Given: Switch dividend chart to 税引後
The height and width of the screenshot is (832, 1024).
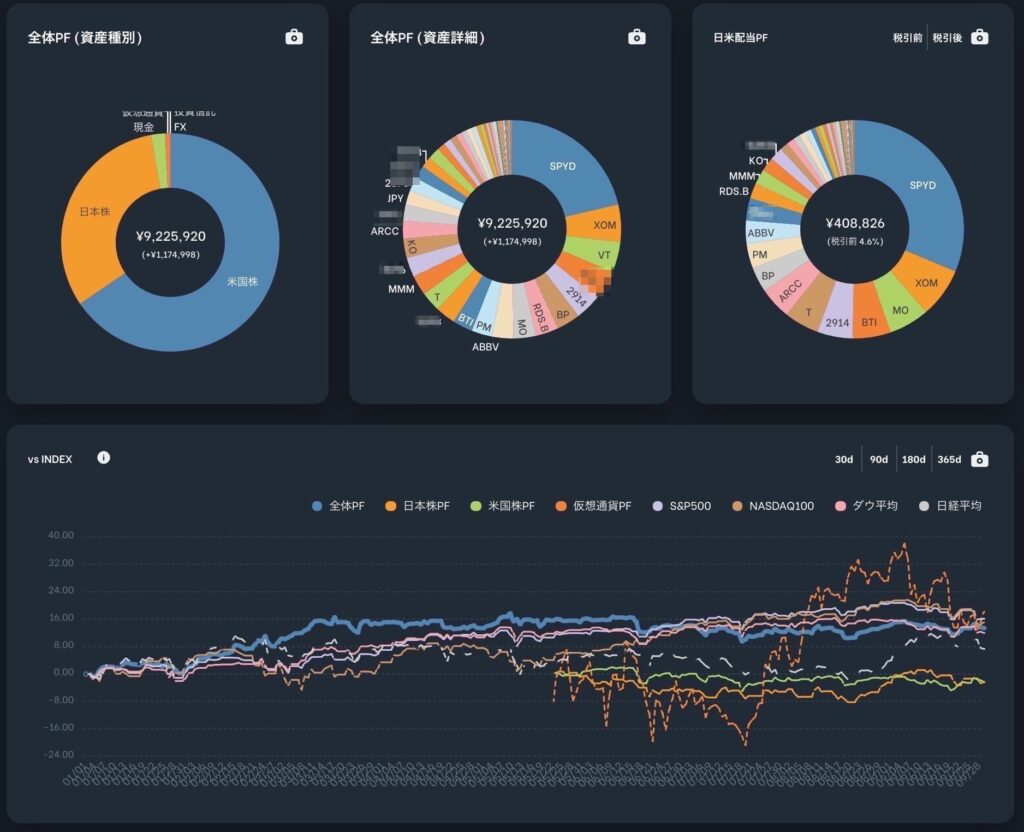Looking at the screenshot, I should 947,38.
